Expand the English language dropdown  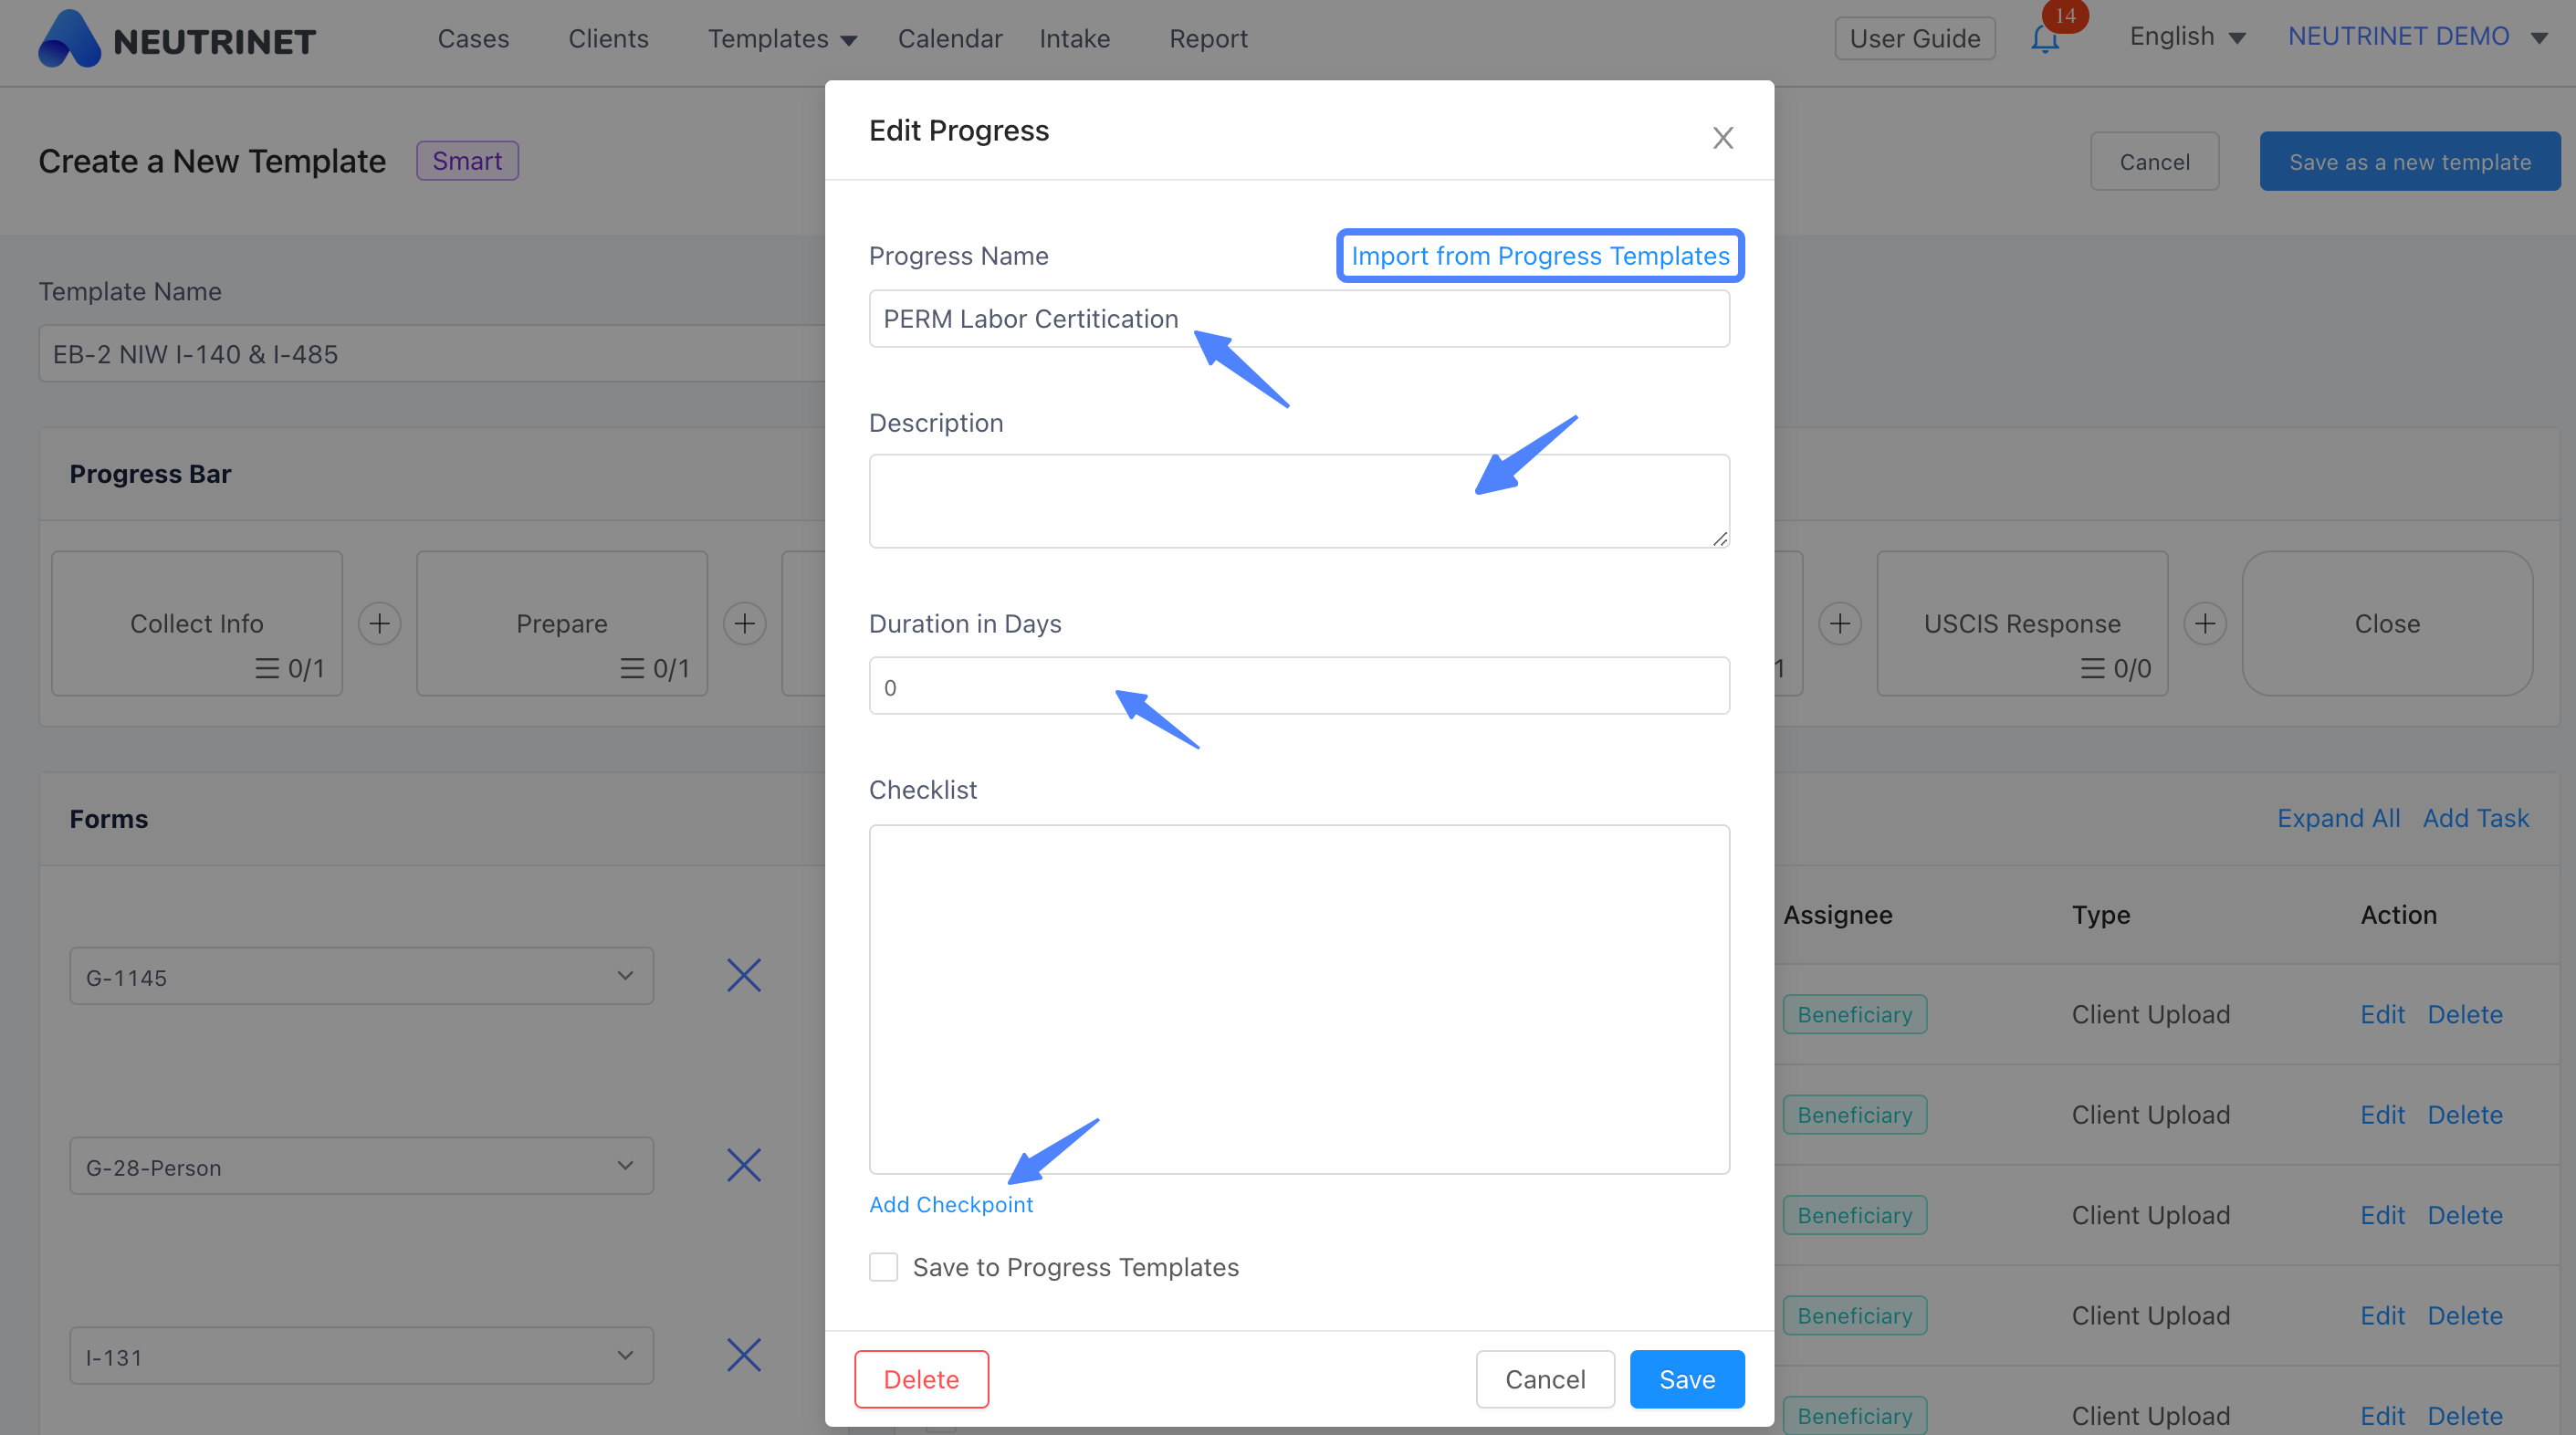click(2187, 37)
